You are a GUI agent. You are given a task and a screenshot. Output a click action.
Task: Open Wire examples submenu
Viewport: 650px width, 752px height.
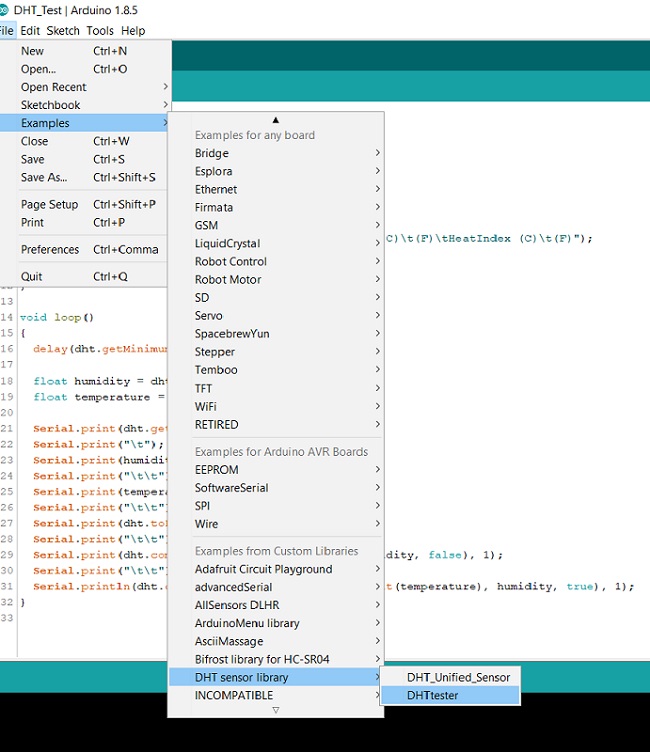(x=276, y=524)
